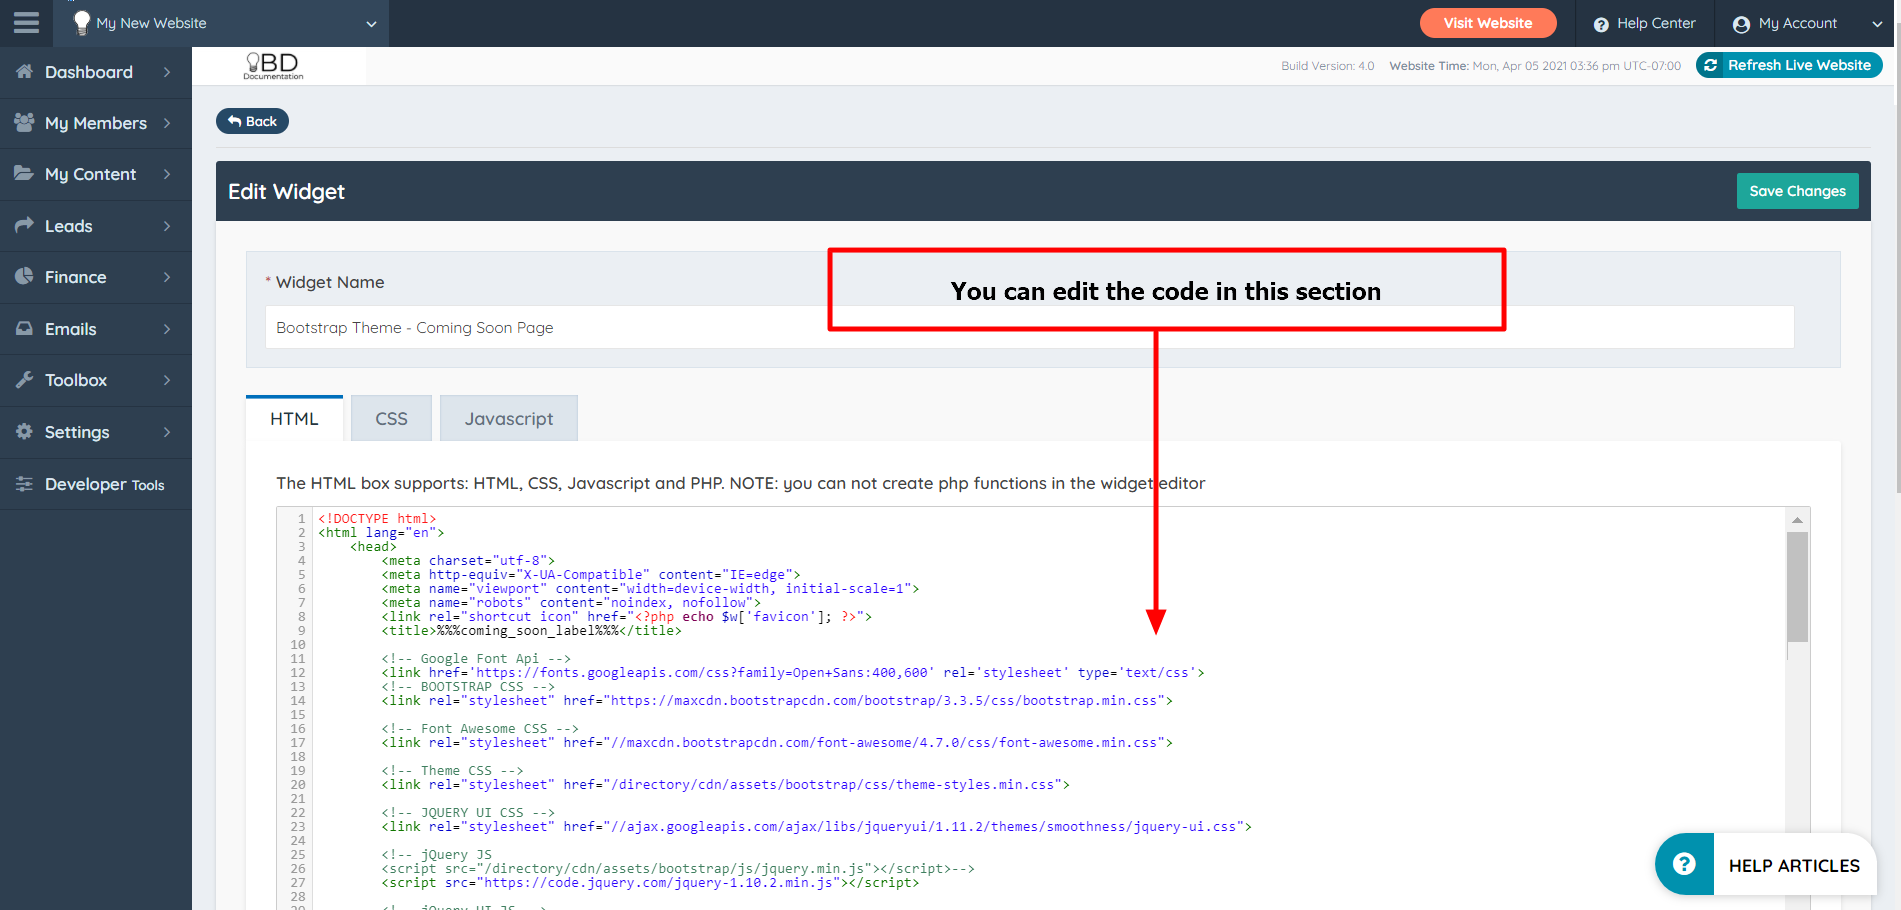Expand the Emails submenu chevron
The height and width of the screenshot is (910, 1901).
pos(167,329)
